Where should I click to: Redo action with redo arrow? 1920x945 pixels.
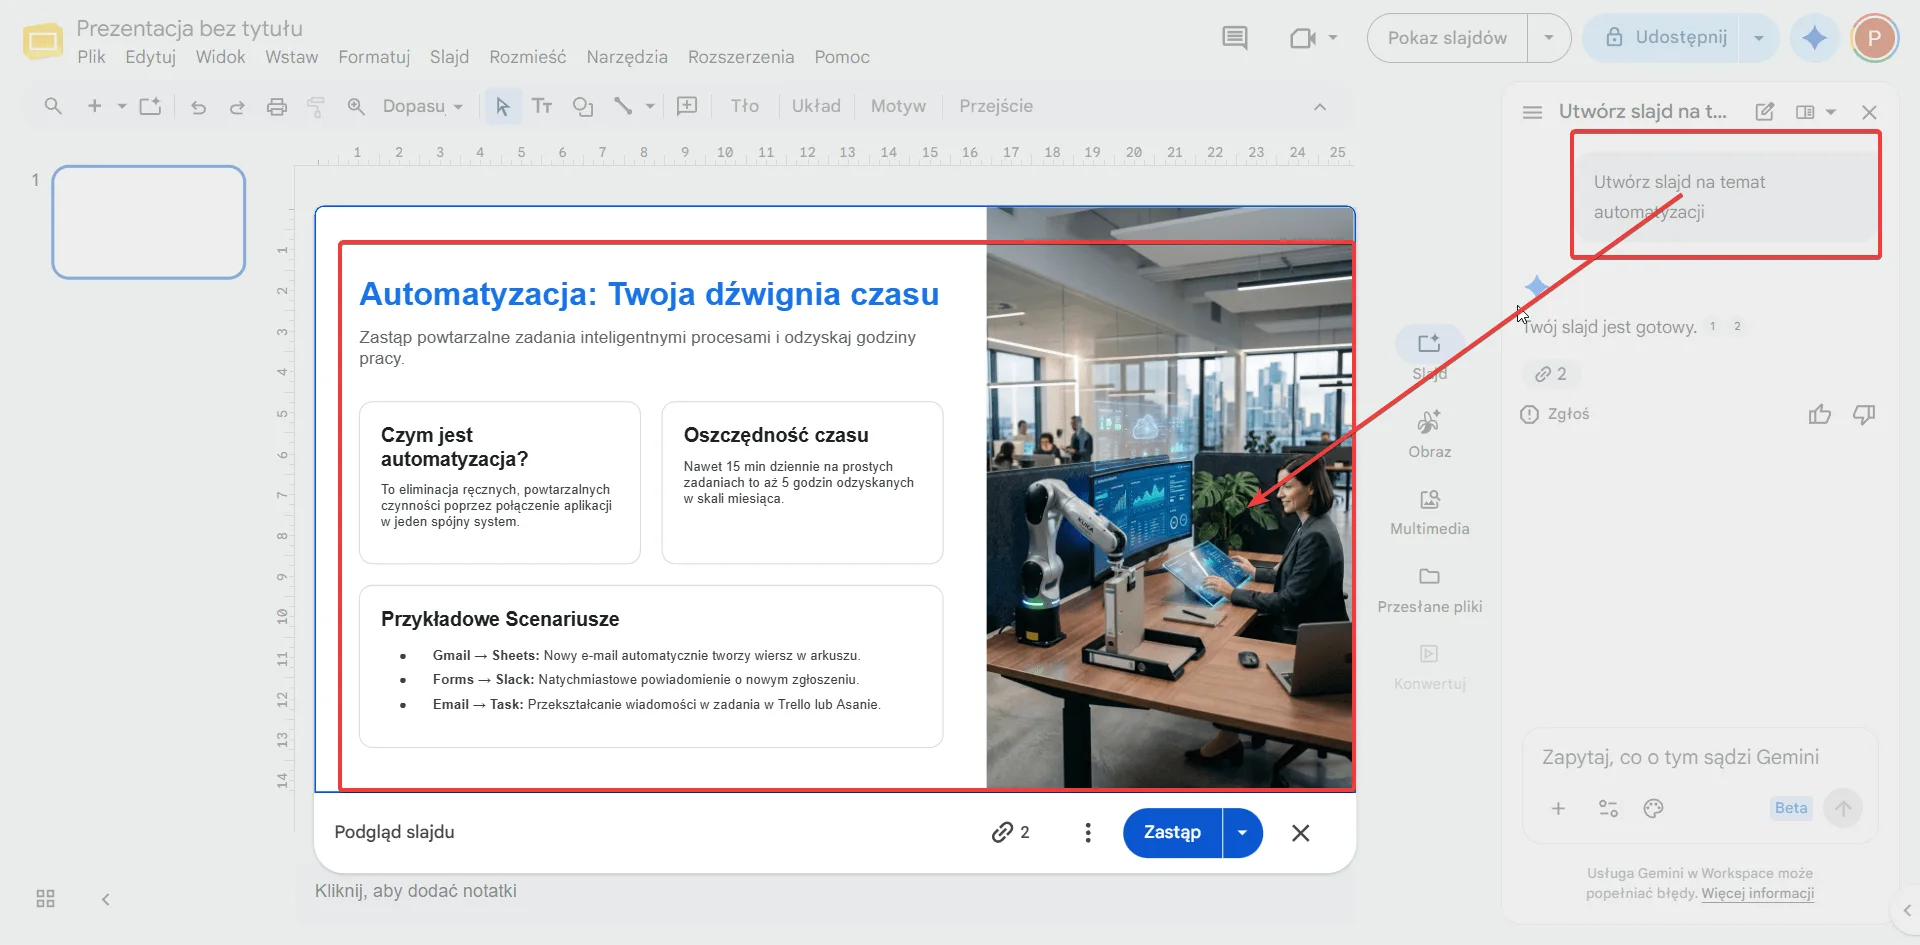pos(237,106)
